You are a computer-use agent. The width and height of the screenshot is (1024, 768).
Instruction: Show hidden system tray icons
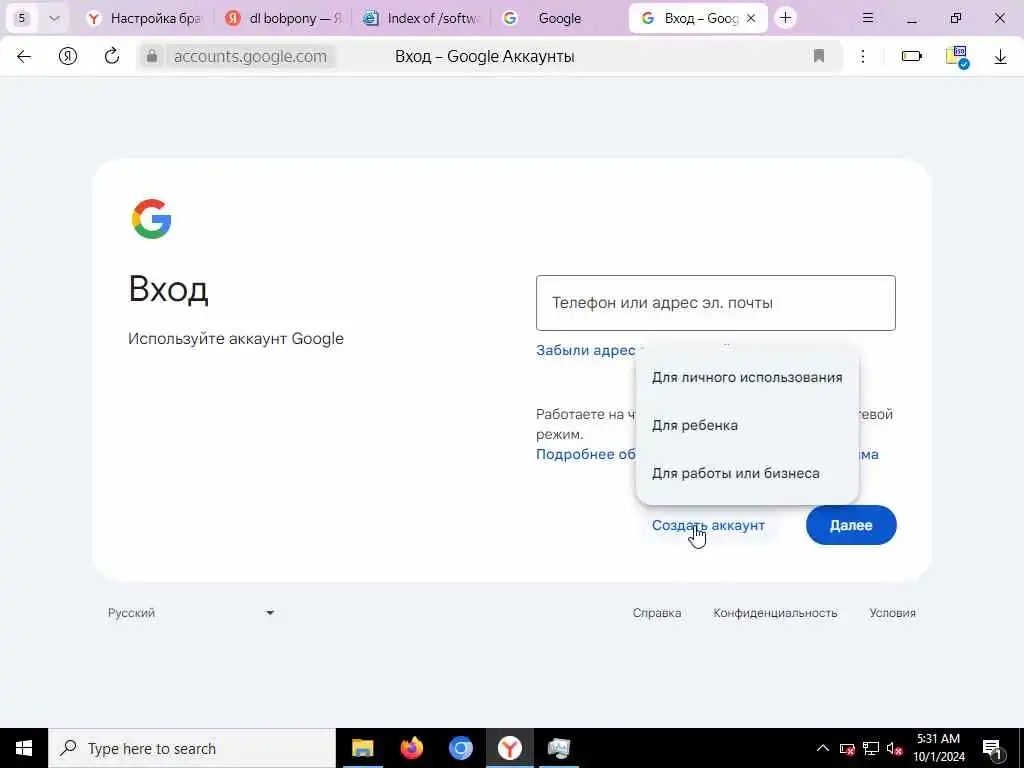tap(823, 748)
